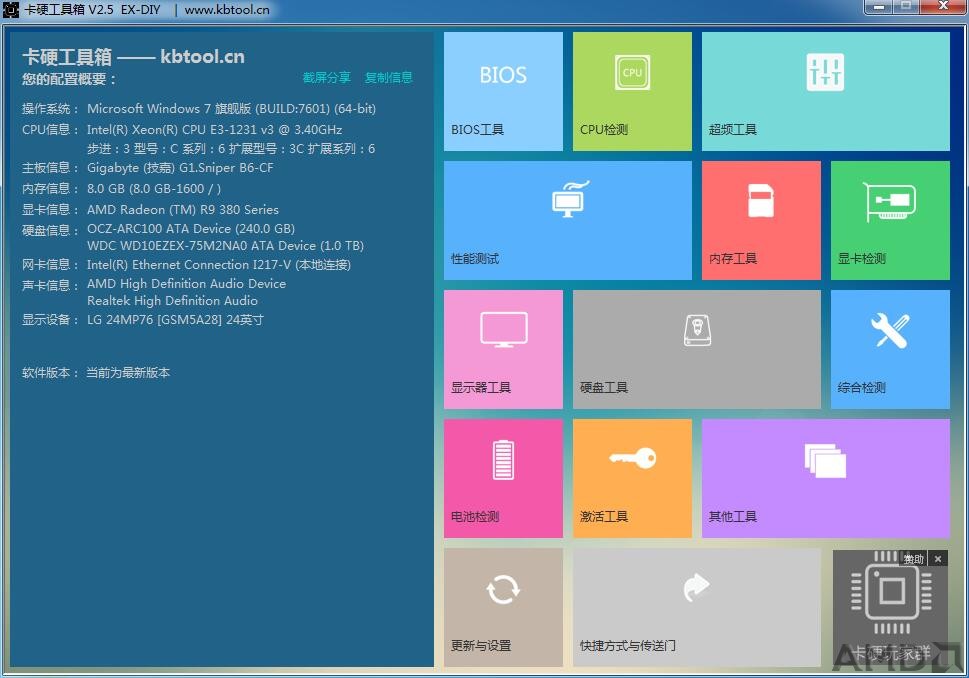This screenshot has height=678, width=969.
Task: Click the AMD Radeon R9 380 Series text
Action: coord(183,210)
